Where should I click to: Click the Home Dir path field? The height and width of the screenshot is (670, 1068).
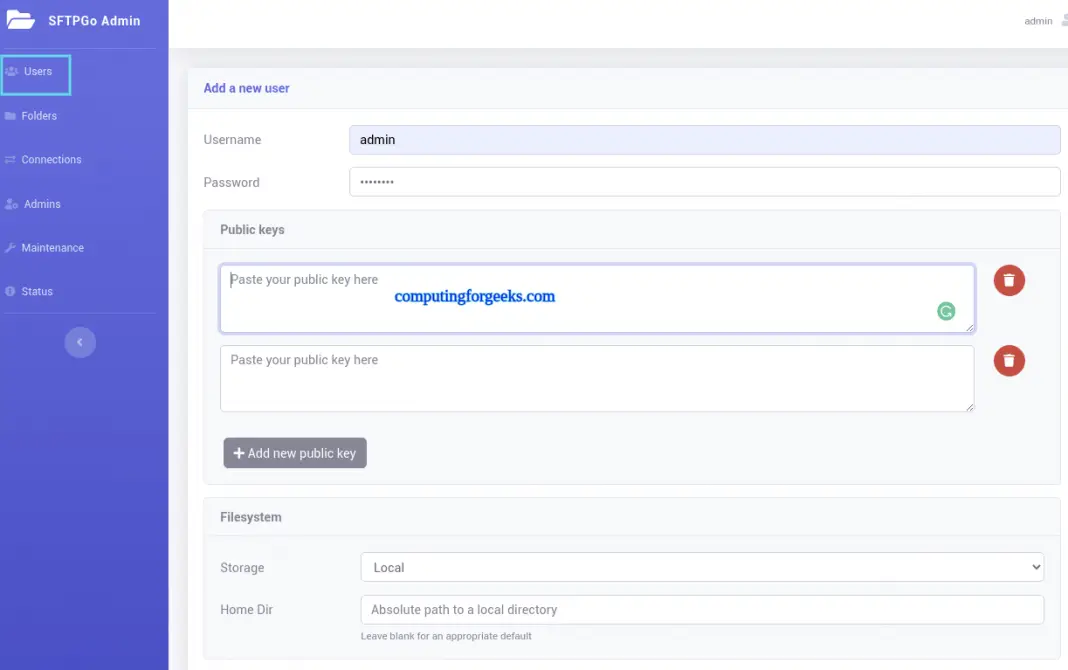(x=700, y=609)
